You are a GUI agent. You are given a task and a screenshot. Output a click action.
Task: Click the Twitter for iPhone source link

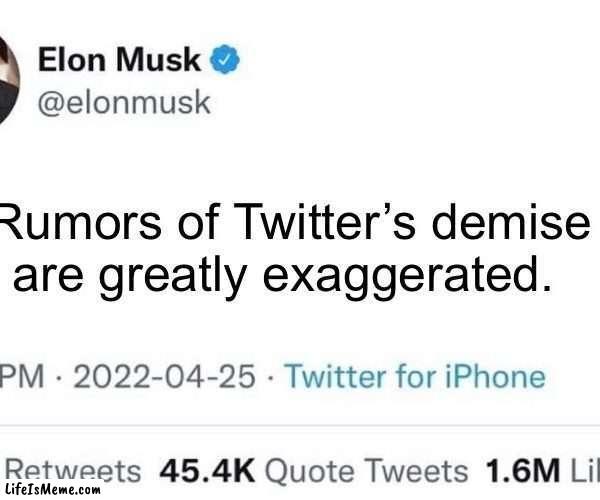tap(415, 377)
